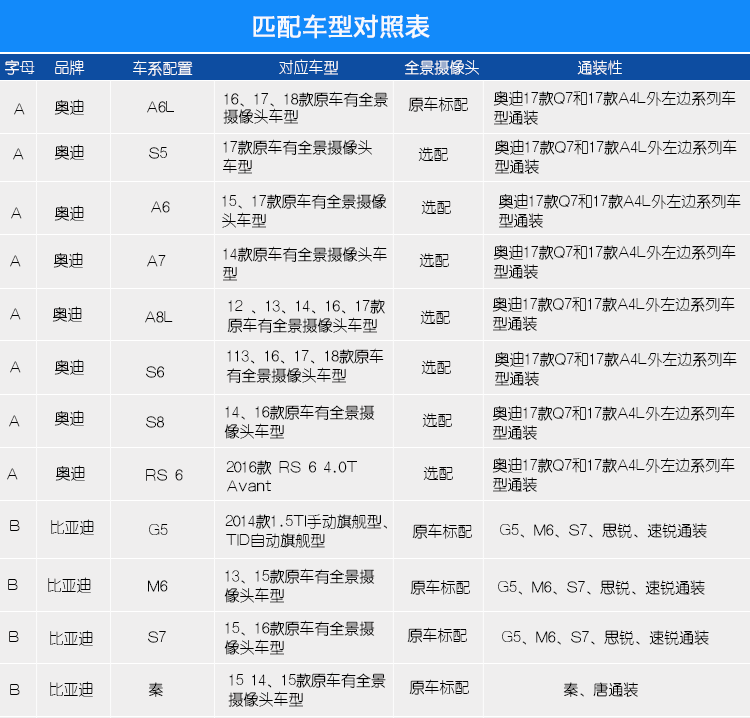Select the A8L model cell
Image resolution: width=750 pixels, height=718 pixels.
[x=158, y=317]
